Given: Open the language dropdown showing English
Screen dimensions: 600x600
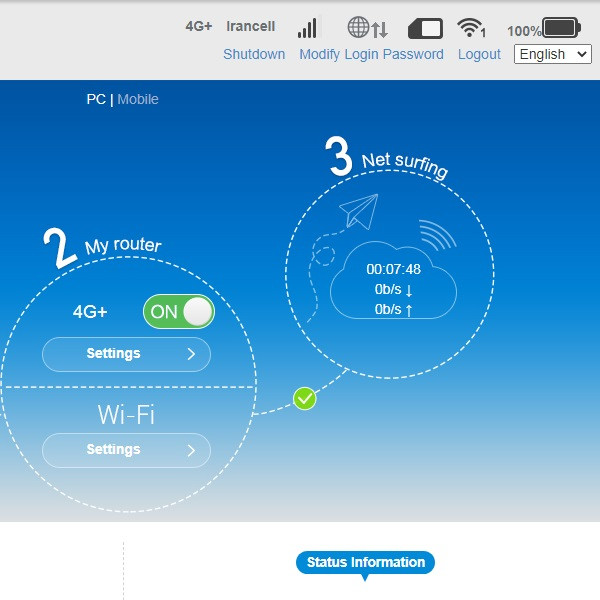Looking at the screenshot, I should (553, 54).
